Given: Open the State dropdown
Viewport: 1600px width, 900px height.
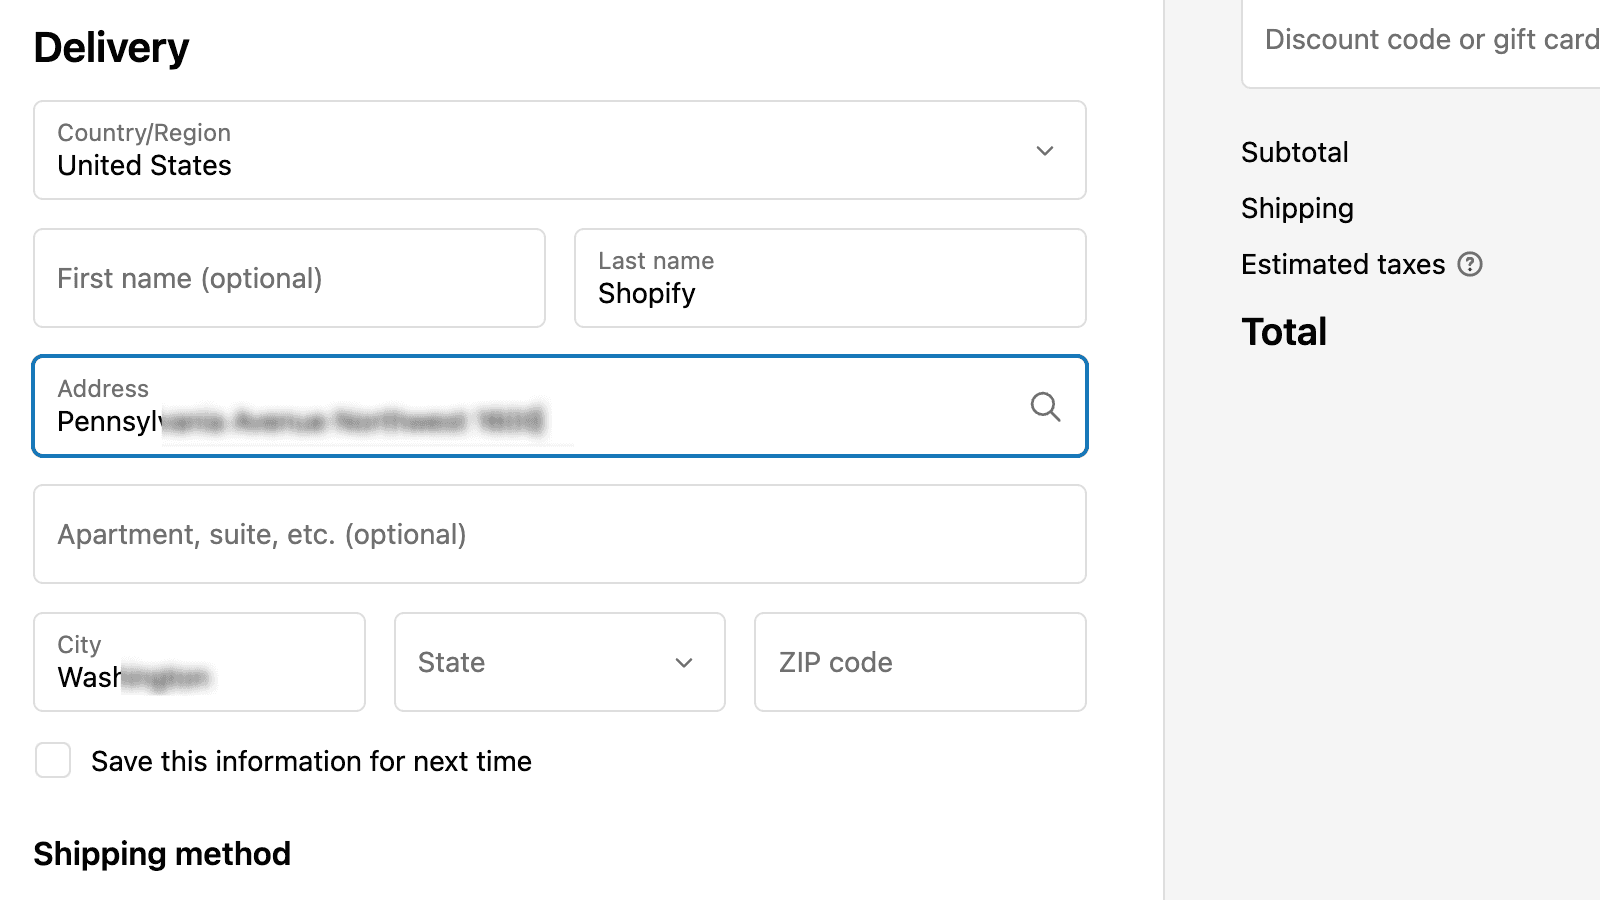Looking at the screenshot, I should coord(559,662).
